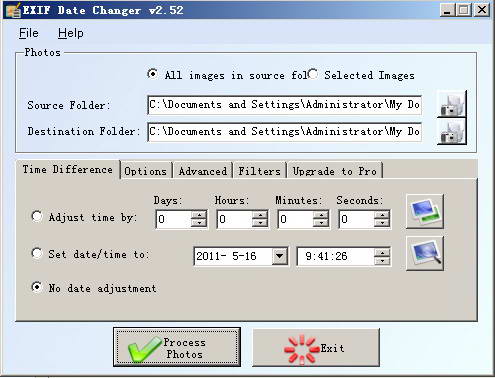Click the Exit button
Screen dimensions: 495x378
(316, 348)
